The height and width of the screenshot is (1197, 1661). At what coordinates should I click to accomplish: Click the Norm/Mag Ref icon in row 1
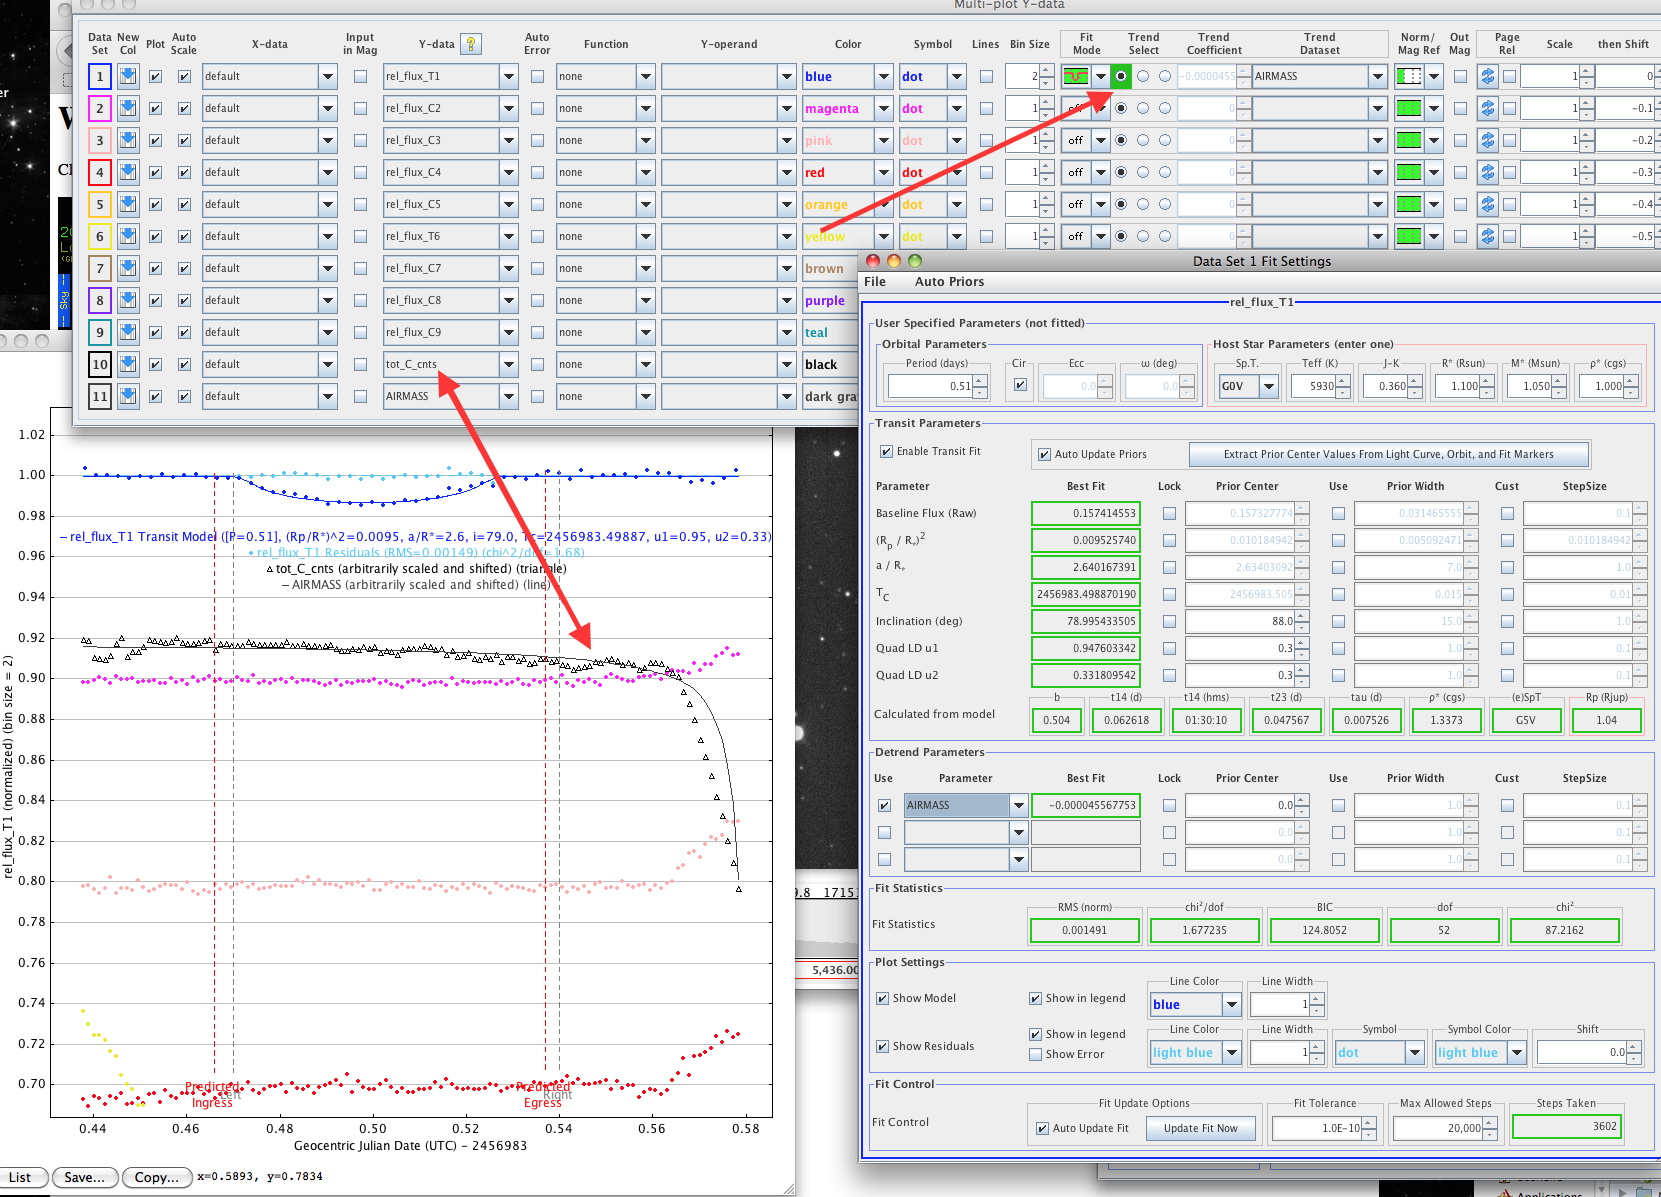[x=1408, y=76]
